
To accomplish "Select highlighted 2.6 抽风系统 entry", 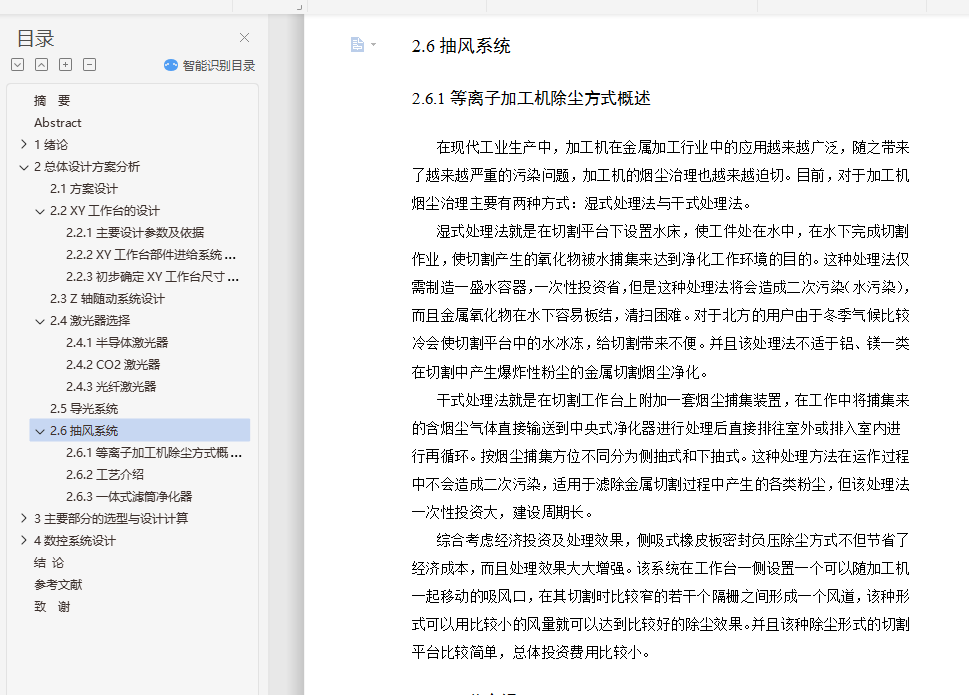I will point(140,431).
